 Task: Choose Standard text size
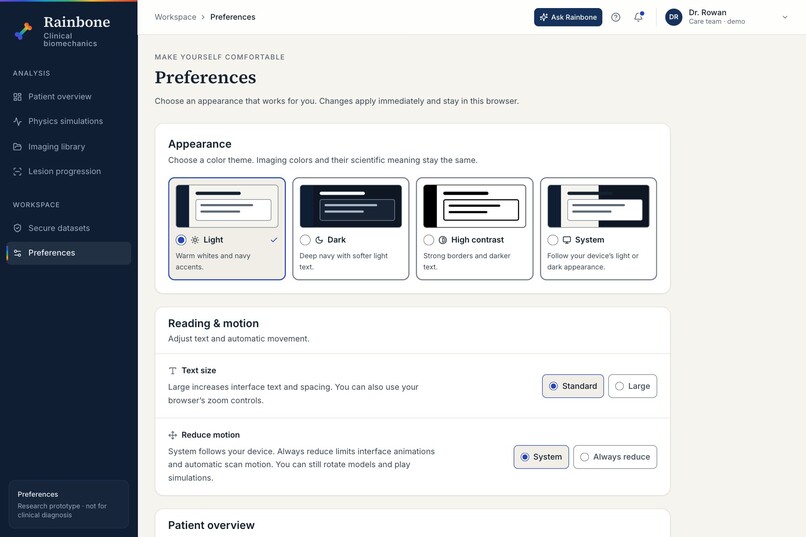tap(573, 386)
